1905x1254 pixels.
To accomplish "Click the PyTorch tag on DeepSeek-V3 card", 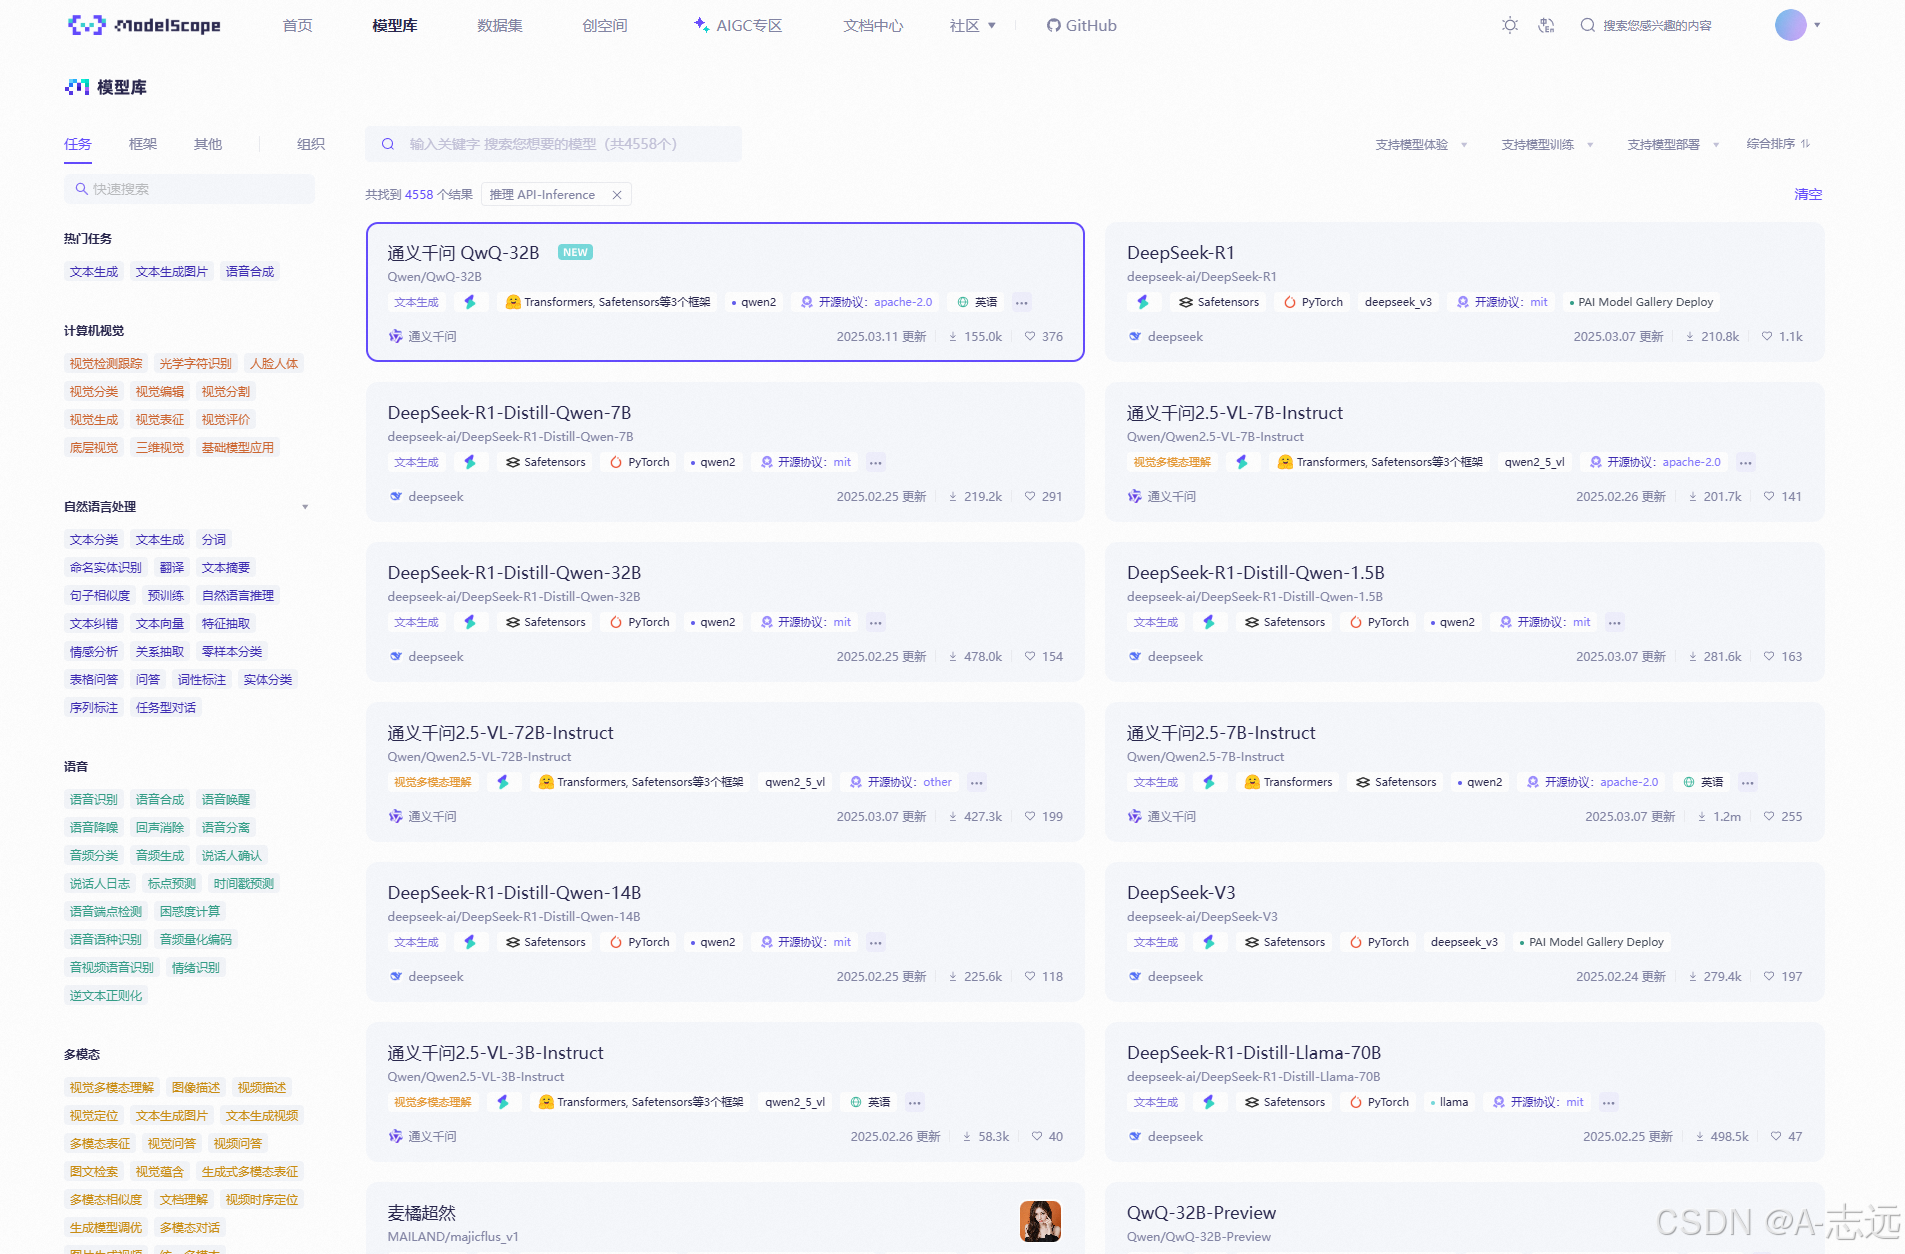I will coord(1379,942).
